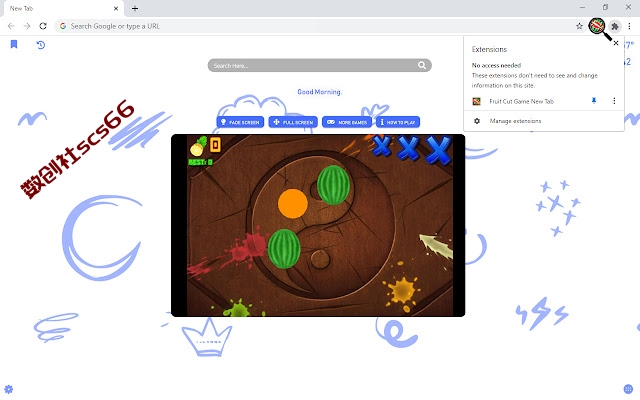Click the Google icon in address bar

63,26
